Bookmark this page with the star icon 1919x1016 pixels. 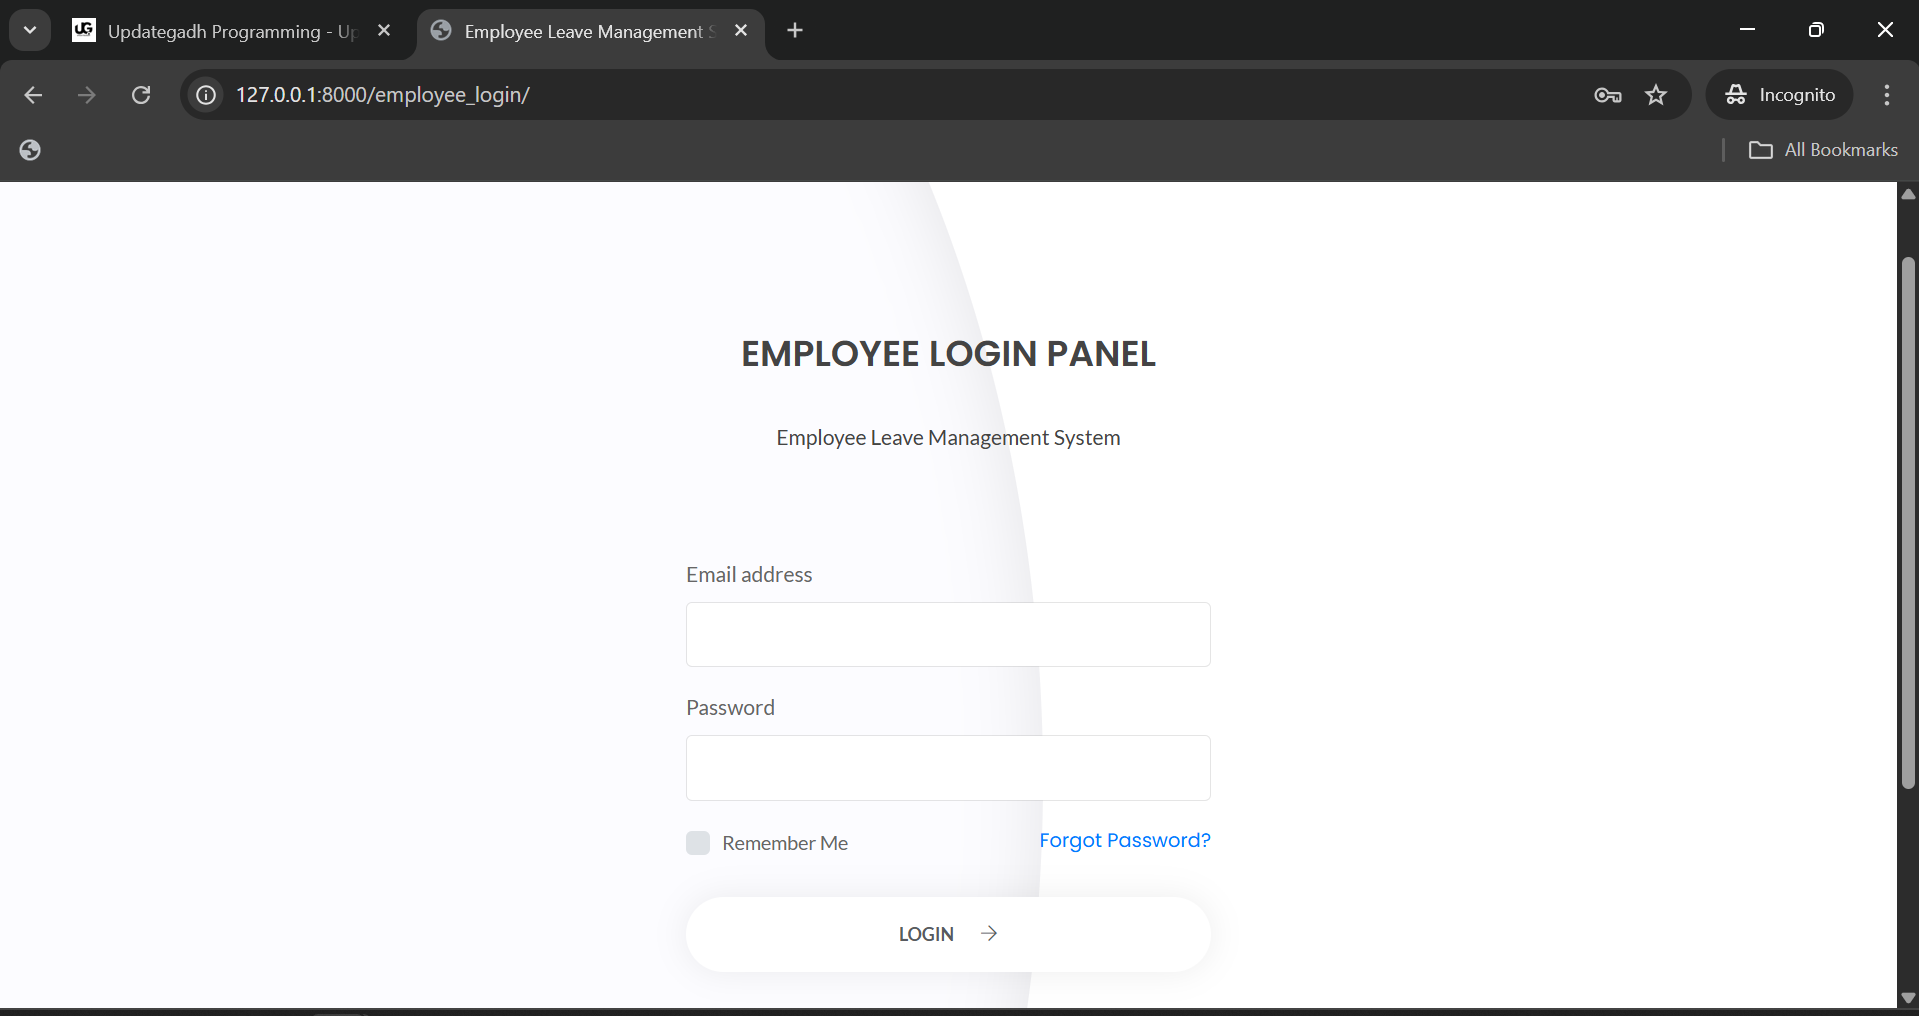click(x=1656, y=94)
